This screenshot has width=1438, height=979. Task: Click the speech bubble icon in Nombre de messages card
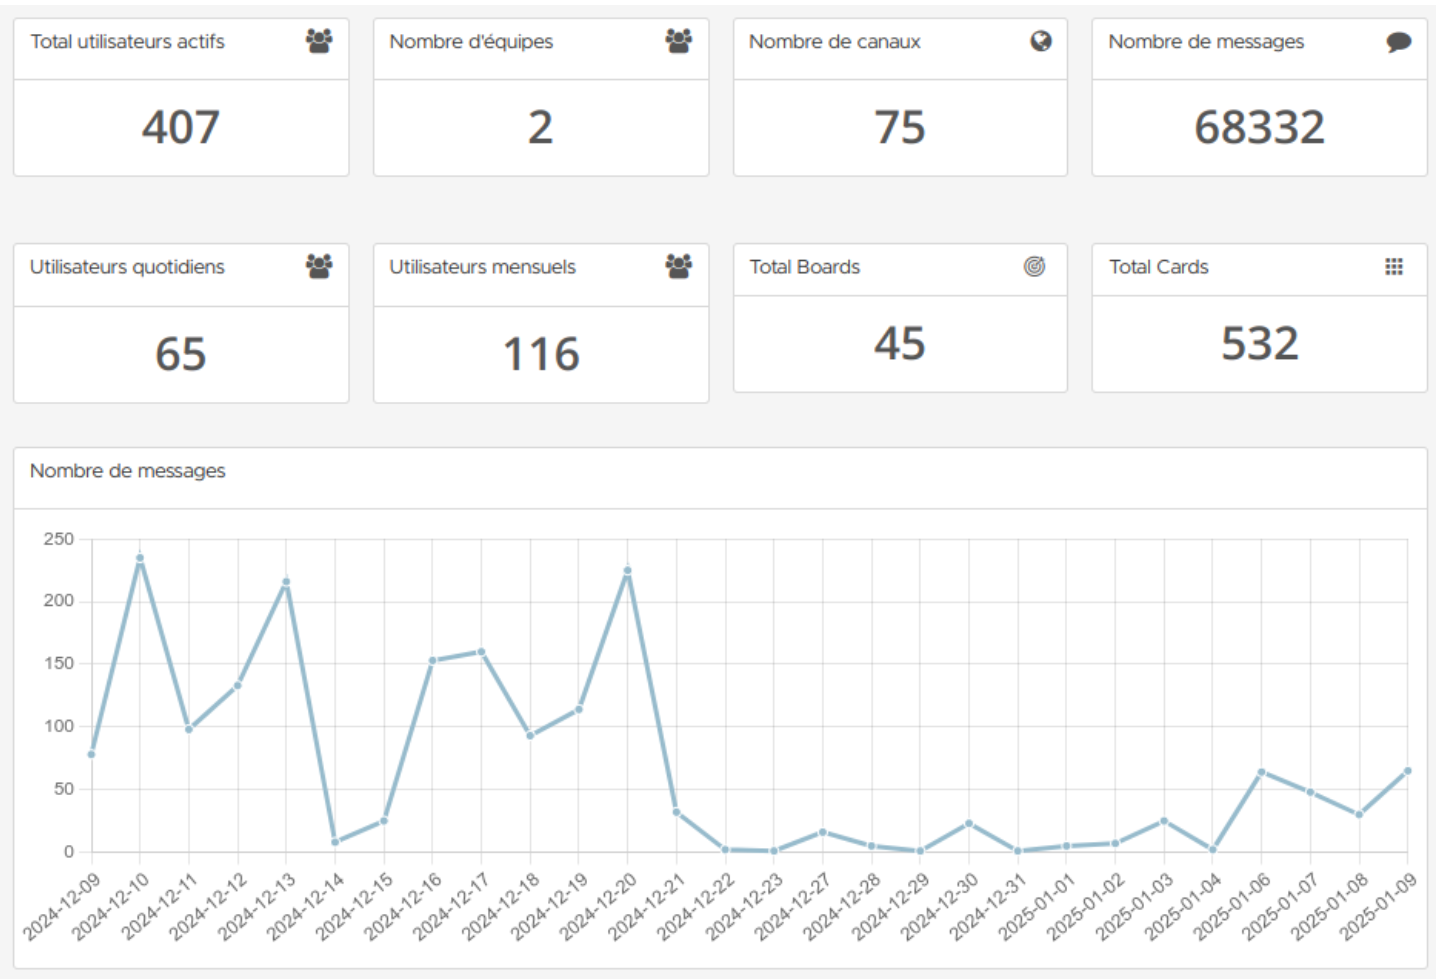click(x=1398, y=42)
